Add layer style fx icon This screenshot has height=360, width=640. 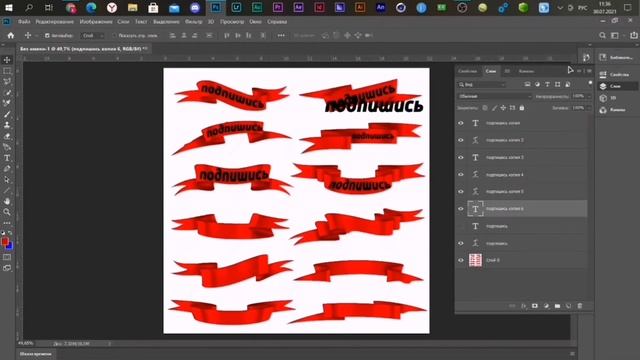click(x=524, y=306)
